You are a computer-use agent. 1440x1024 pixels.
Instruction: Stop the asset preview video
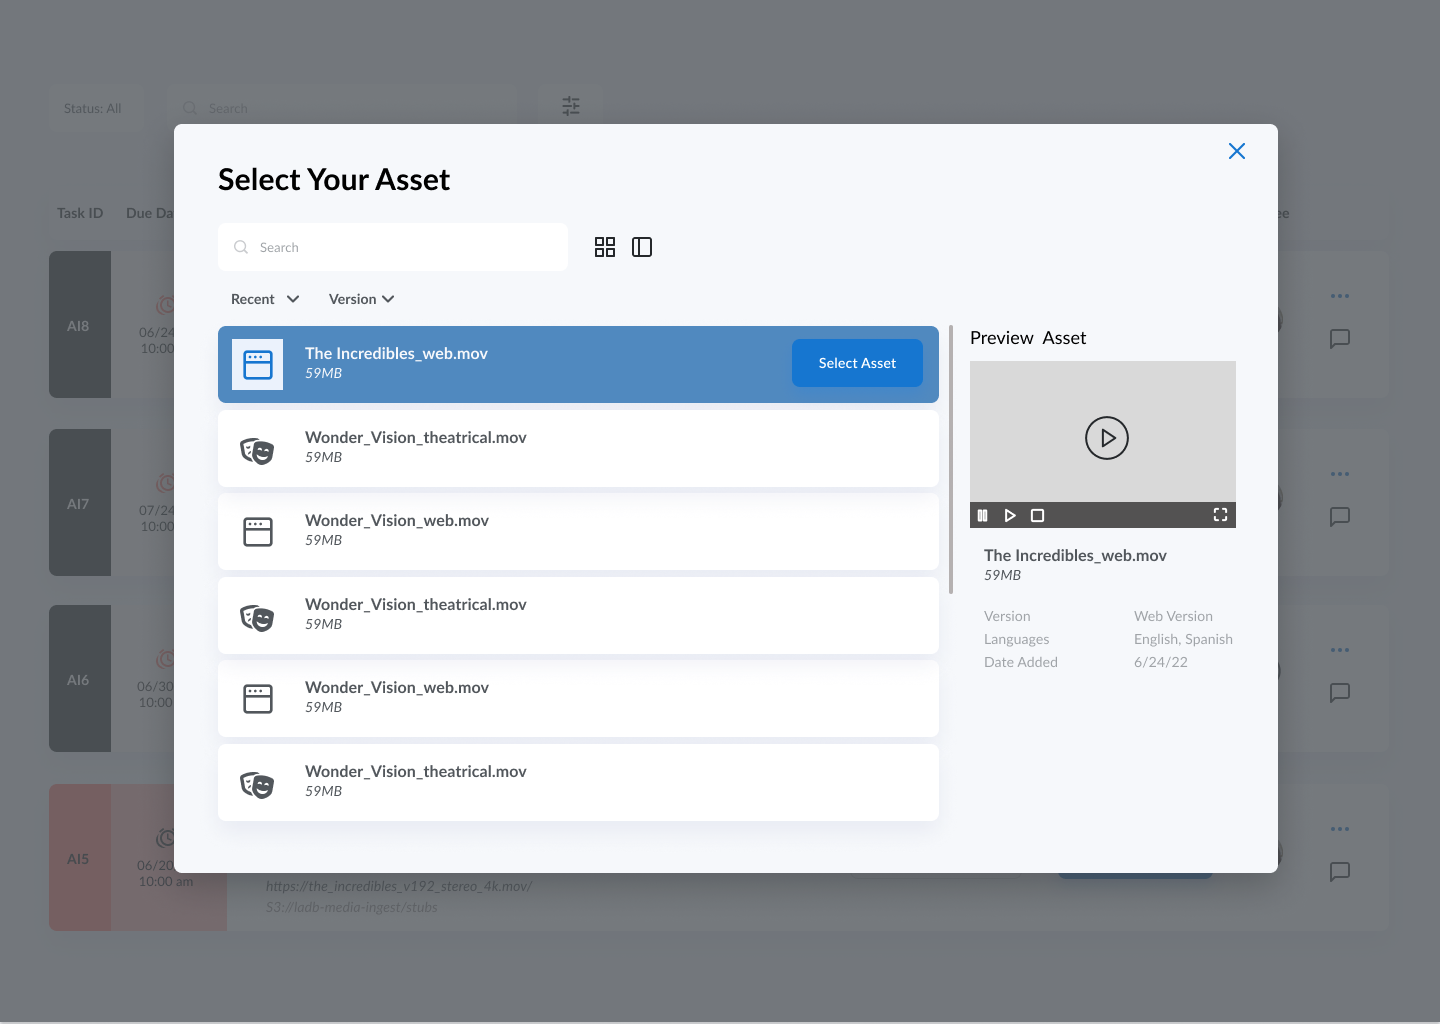(x=1038, y=516)
